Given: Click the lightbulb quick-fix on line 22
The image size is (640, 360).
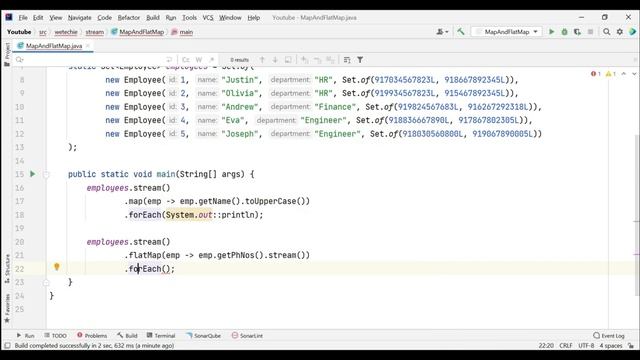Looking at the screenshot, I should [57, 267].
